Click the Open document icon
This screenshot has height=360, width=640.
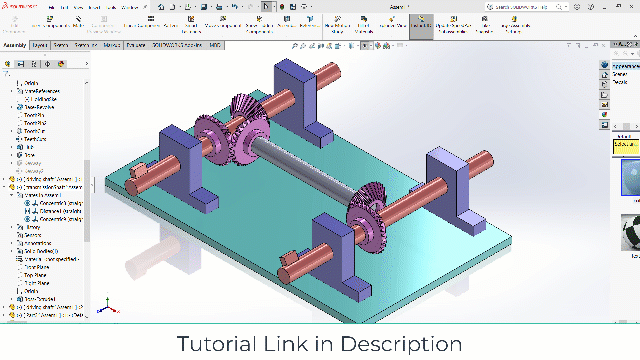(188, 7)
